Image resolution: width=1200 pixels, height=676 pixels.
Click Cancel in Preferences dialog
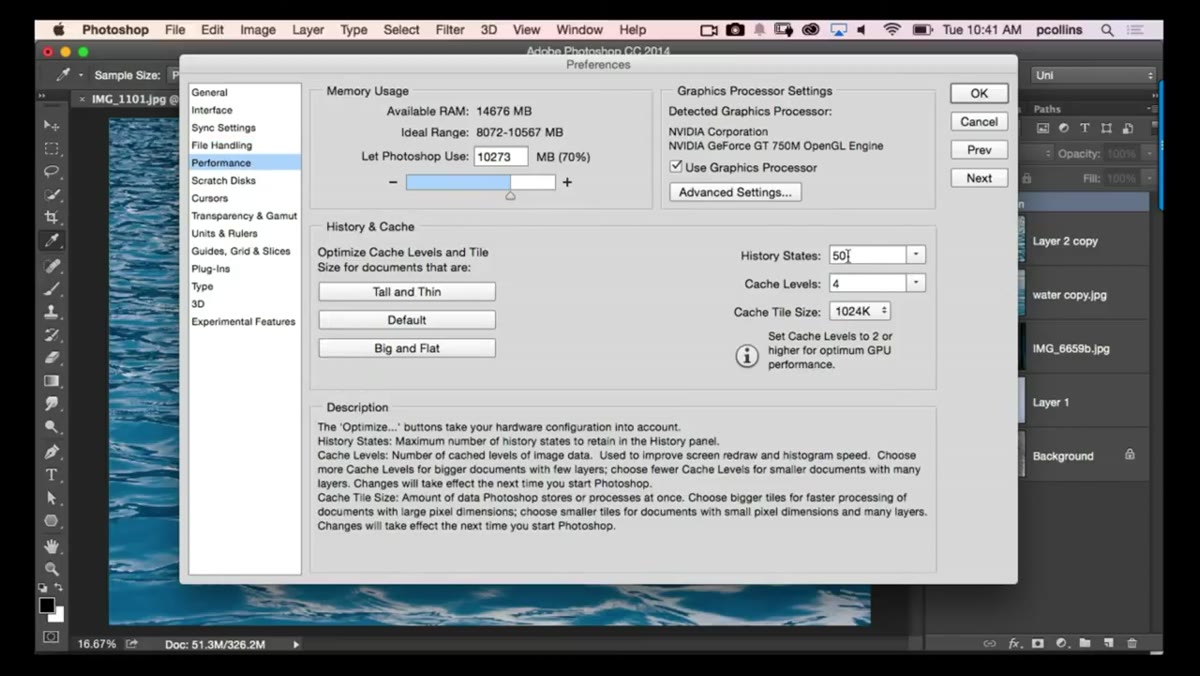pos(979,122)
